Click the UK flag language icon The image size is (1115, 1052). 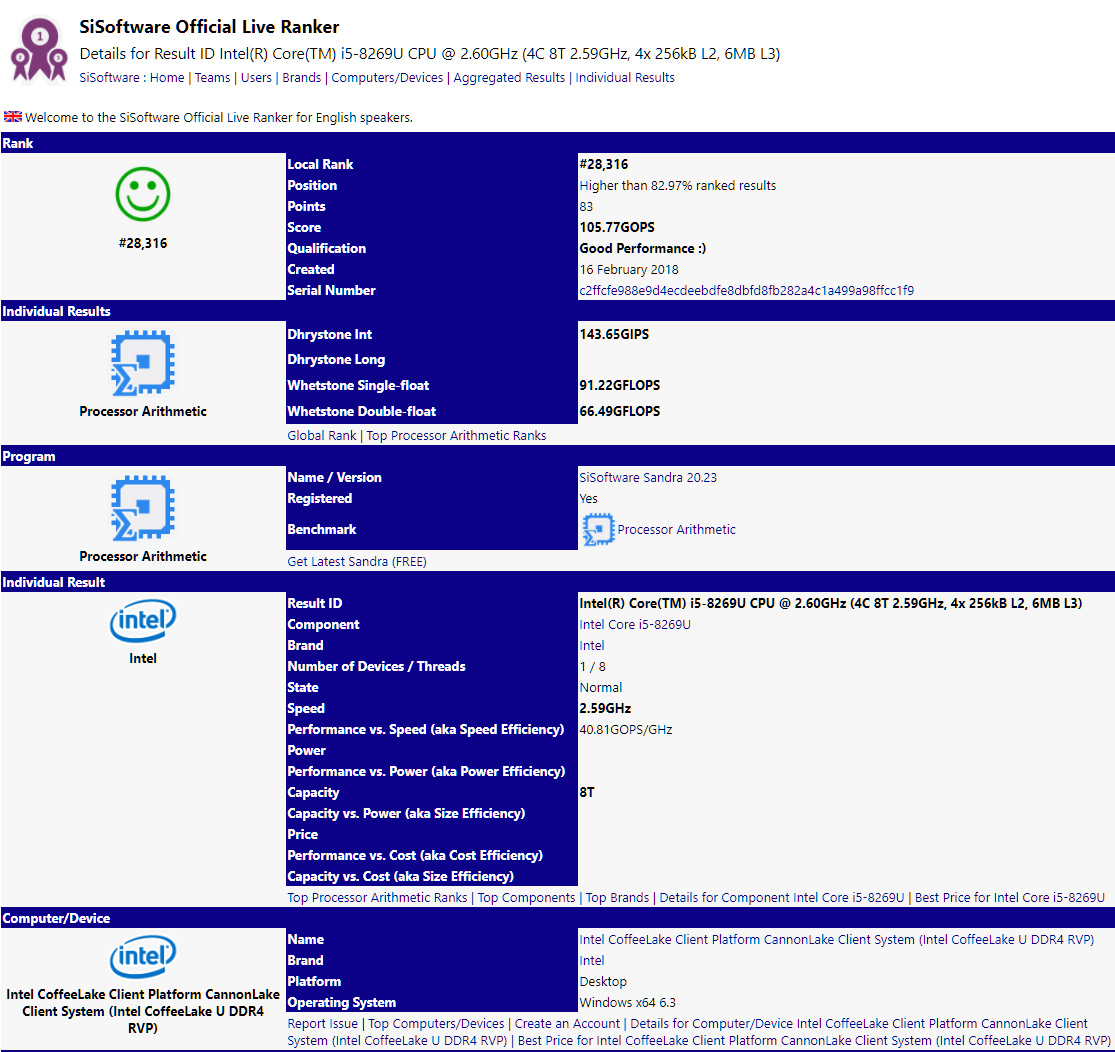(x=13, y=117)
